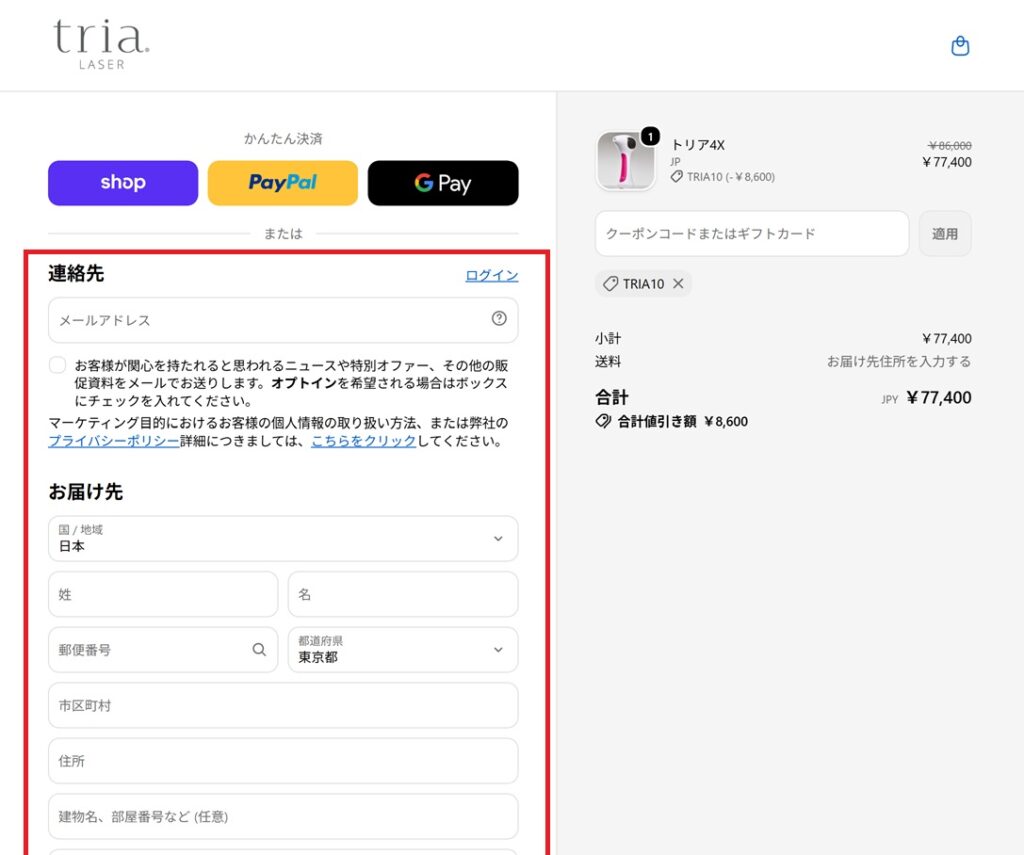Pay with Google Pay button
This screenshot has width=1024, height=855.
(x=443, y=183)
